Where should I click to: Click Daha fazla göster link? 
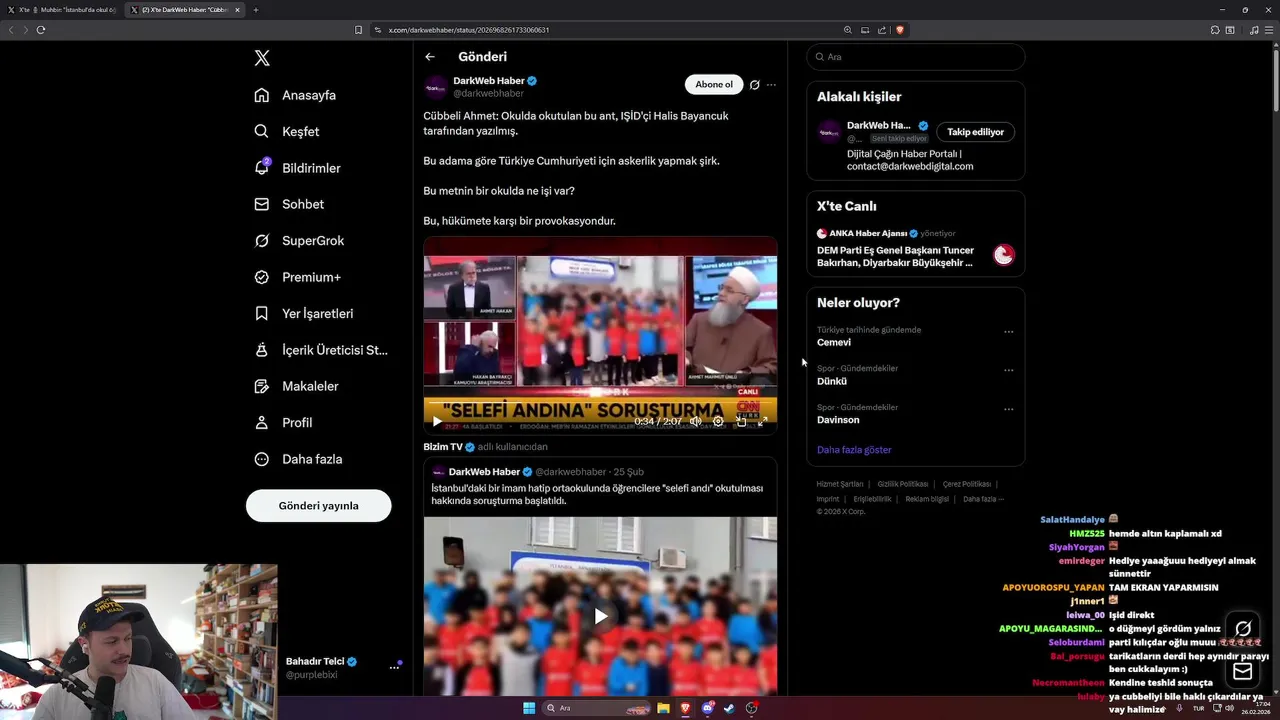[854, 450]
